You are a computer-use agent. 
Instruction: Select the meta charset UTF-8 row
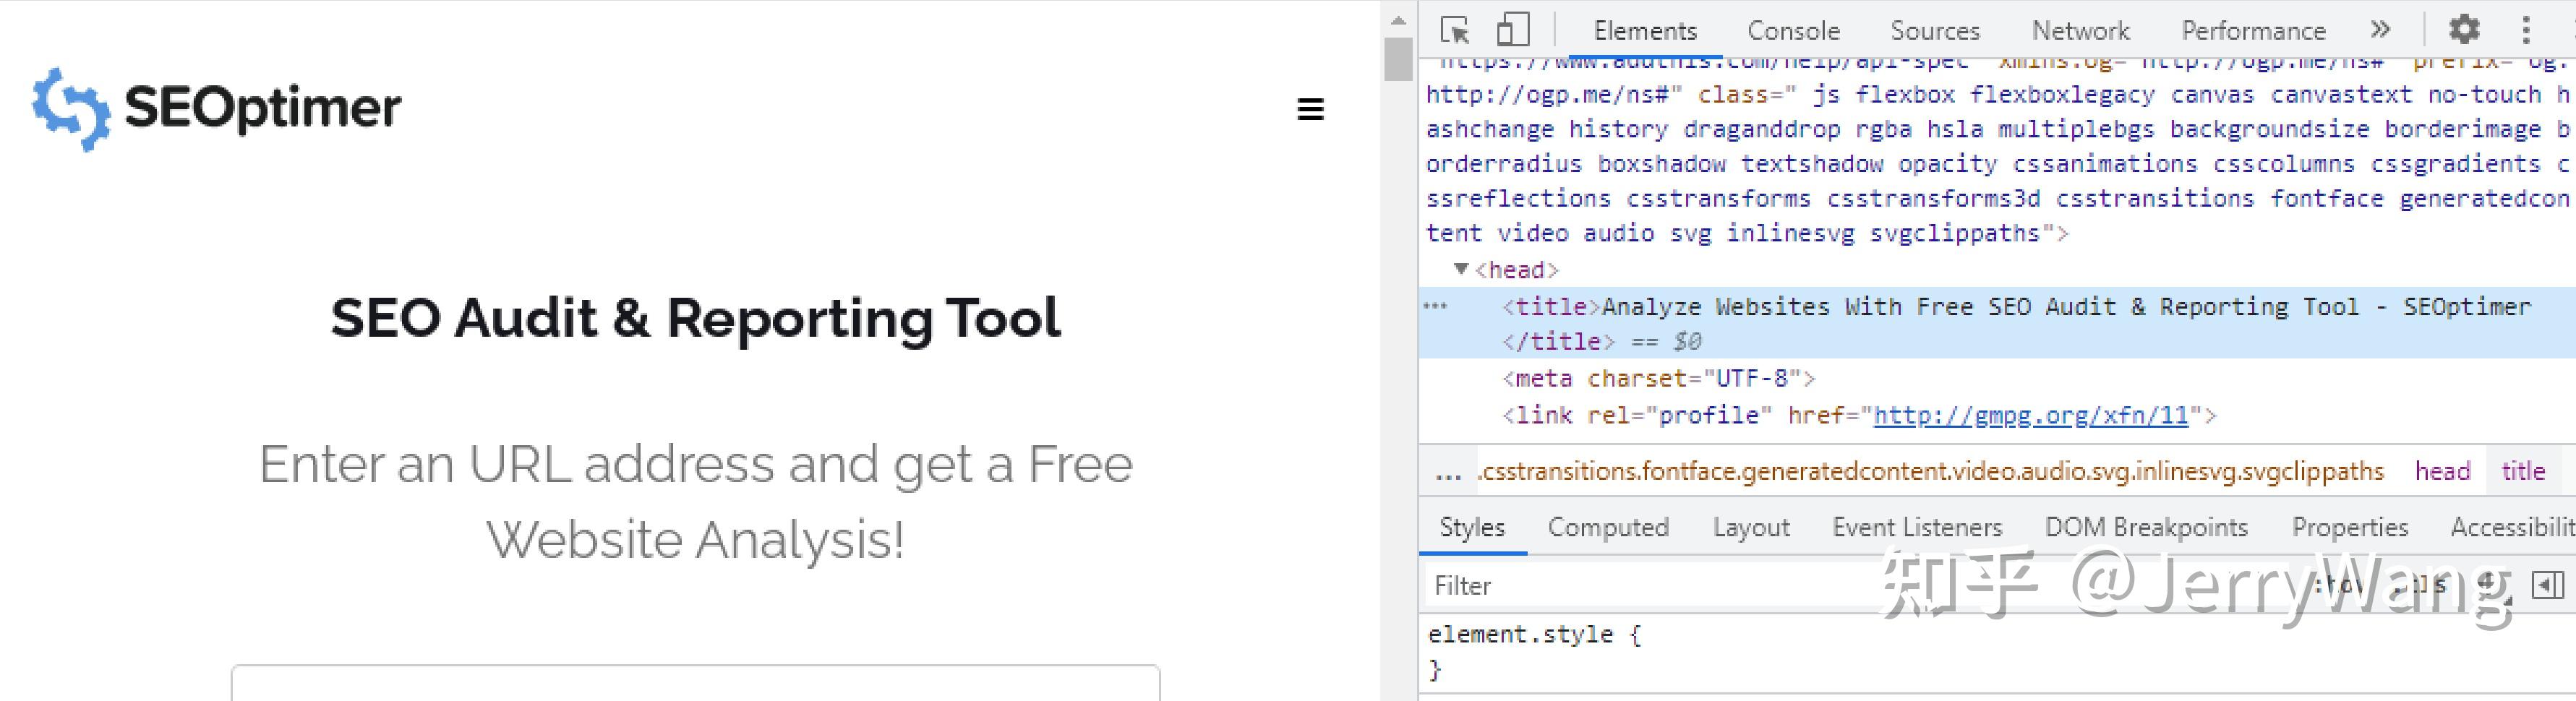pyautogui.click(x=1658, y=379)
